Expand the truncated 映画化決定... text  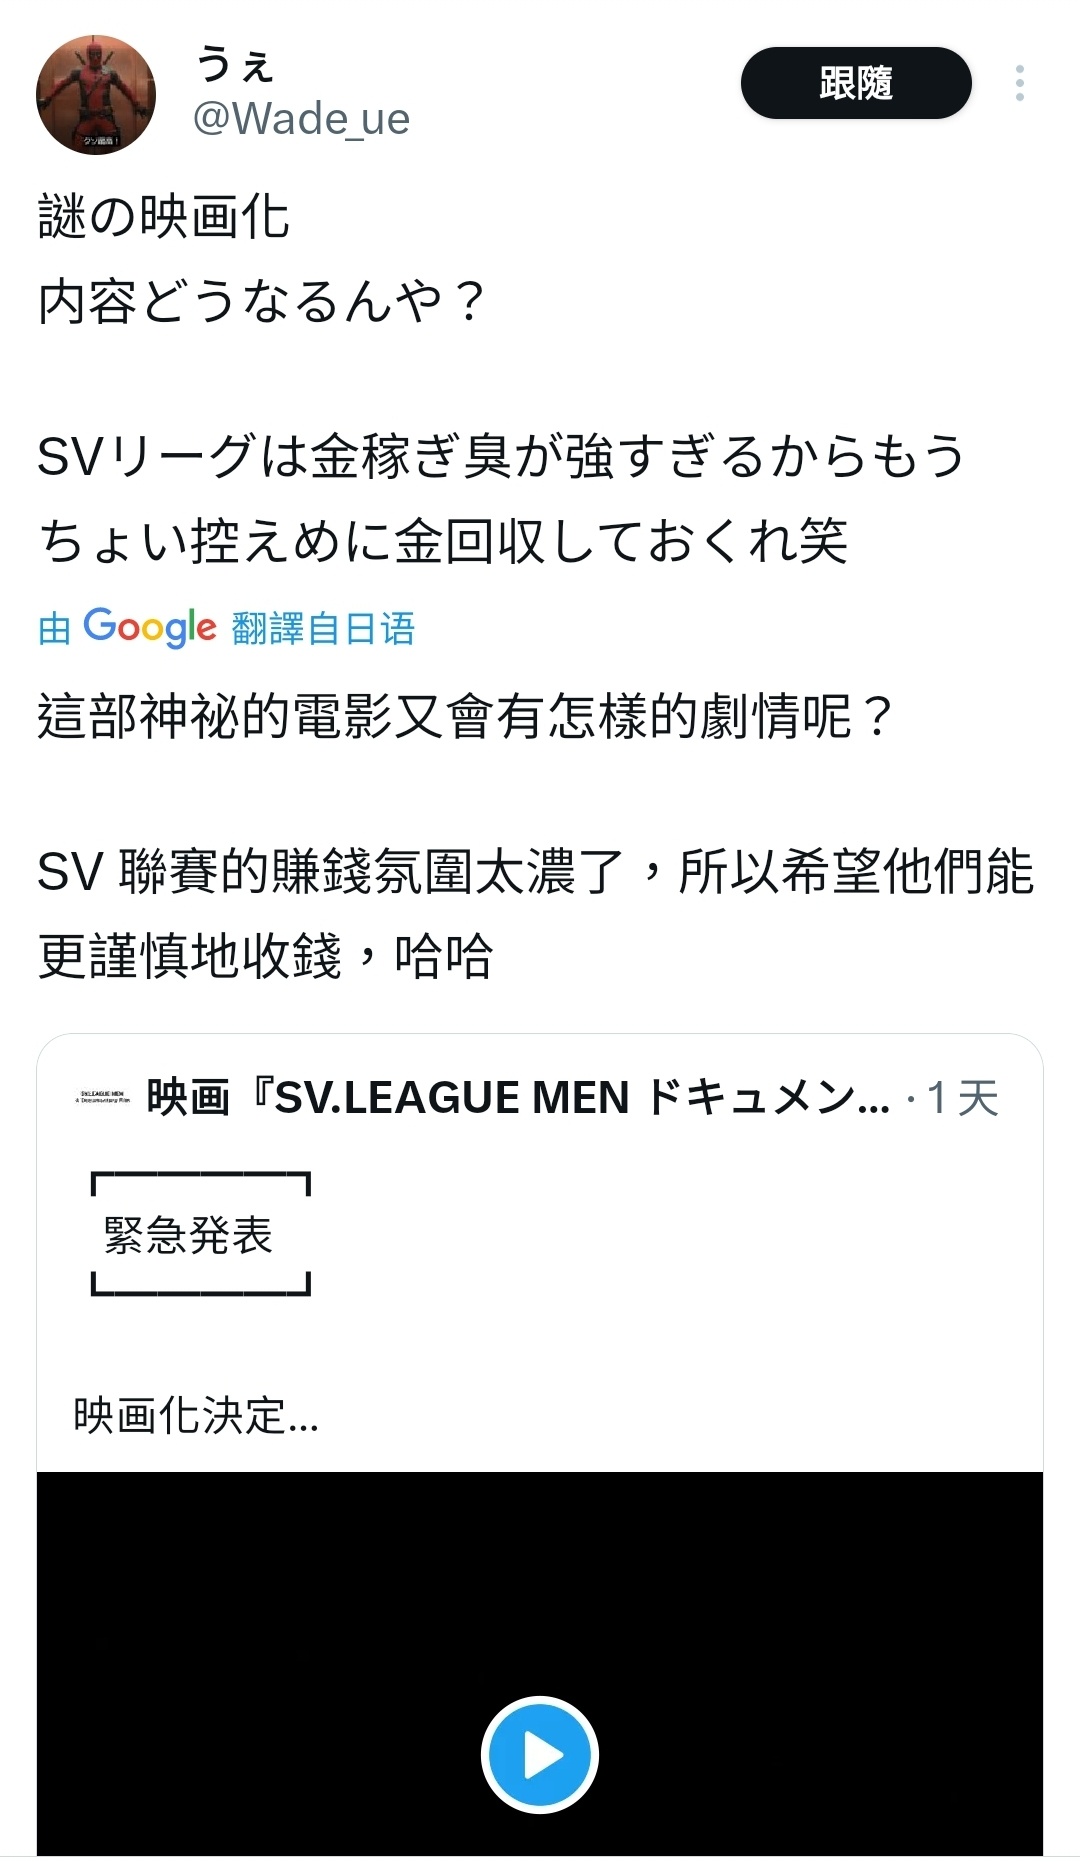click(196, 1416)
